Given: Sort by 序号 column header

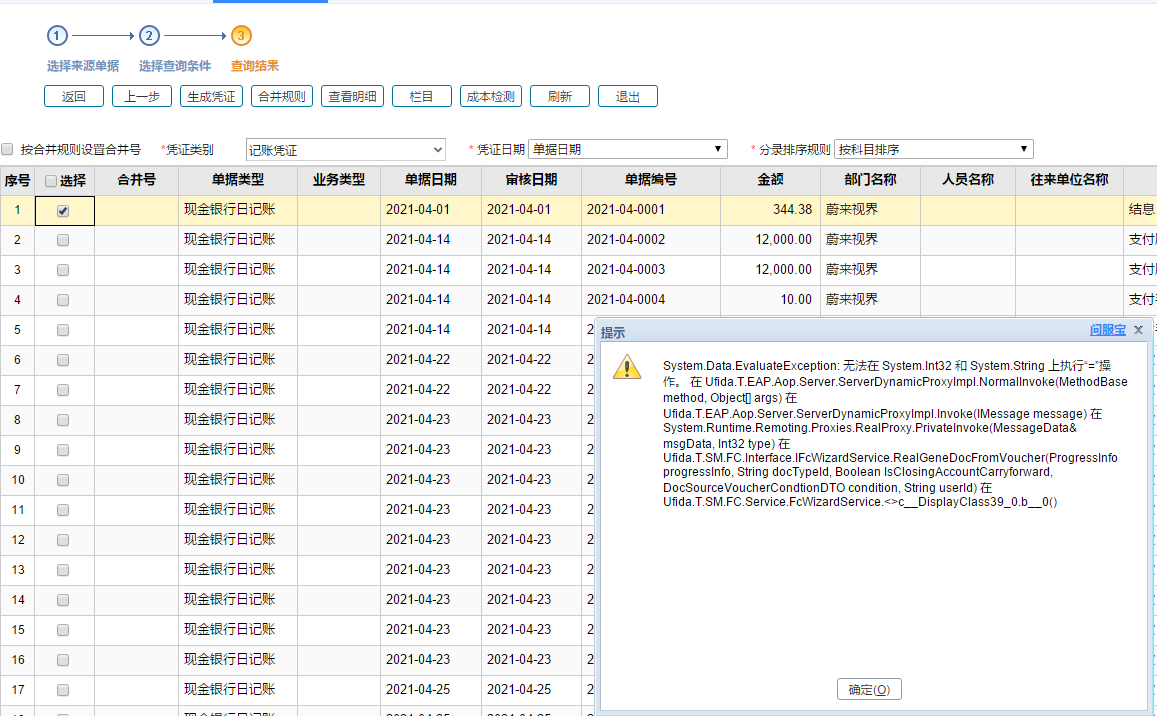Looking at the screenshot, I should point(18,180).
